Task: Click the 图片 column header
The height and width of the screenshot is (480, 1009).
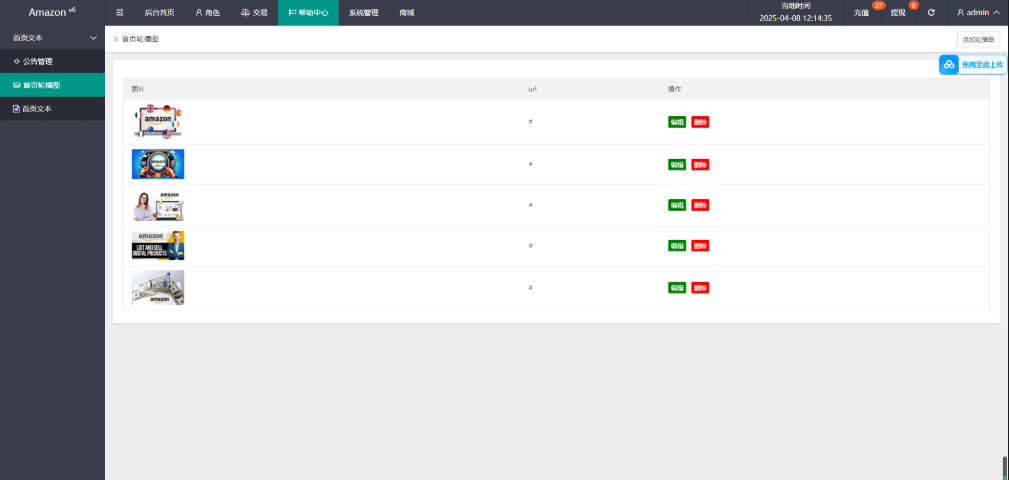Action: pos(138,89)
